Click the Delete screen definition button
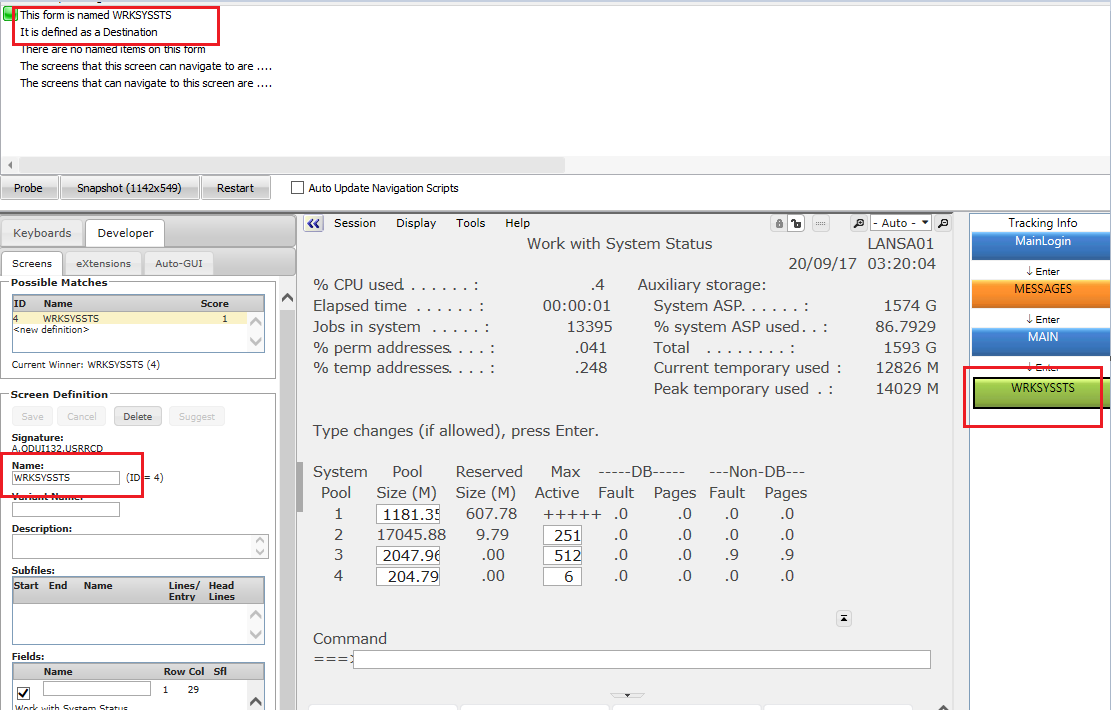Screen dimensions: 1111x710 pyautogui.click(x=138, y=416)
